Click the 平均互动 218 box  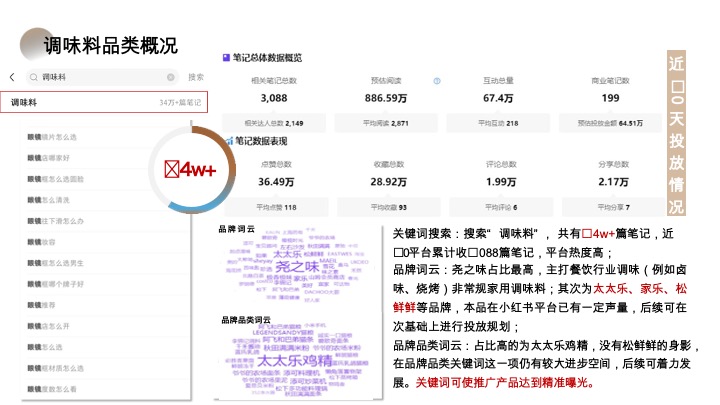[498, 123]
